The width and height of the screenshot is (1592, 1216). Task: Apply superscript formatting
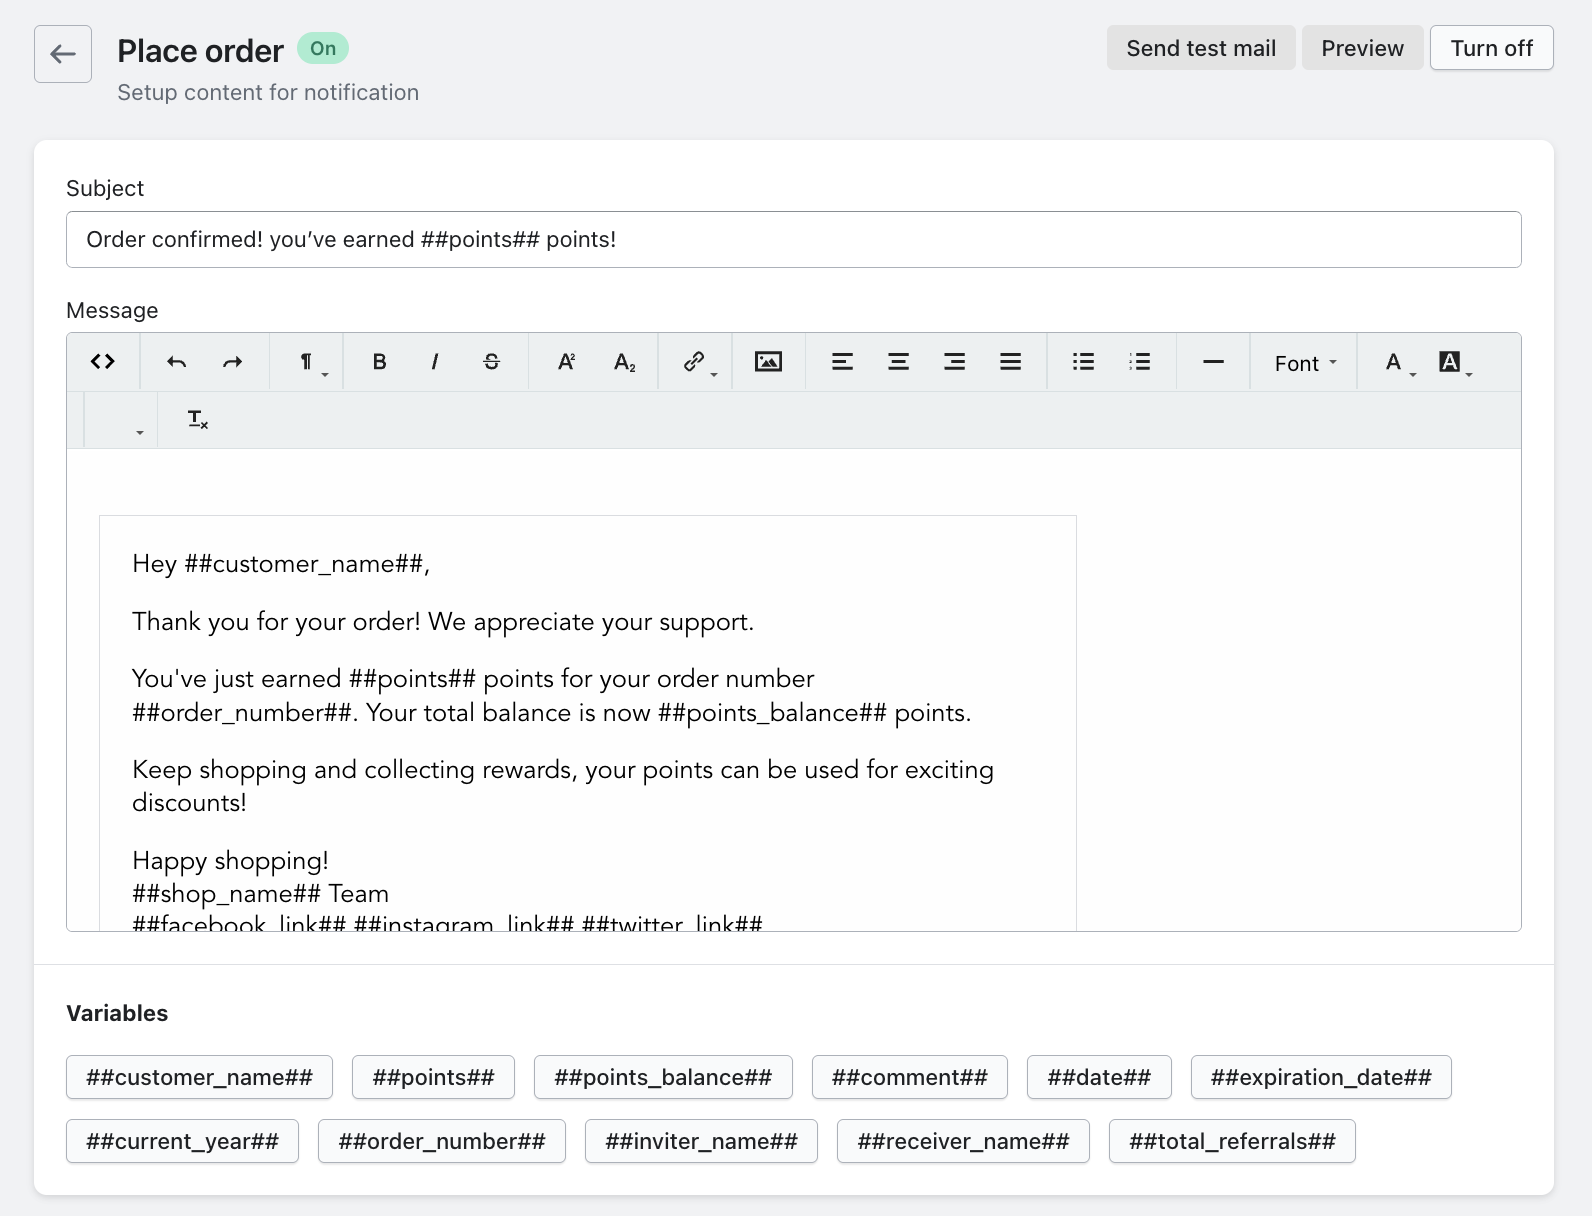pyautogui.click(x=566, y=362)
